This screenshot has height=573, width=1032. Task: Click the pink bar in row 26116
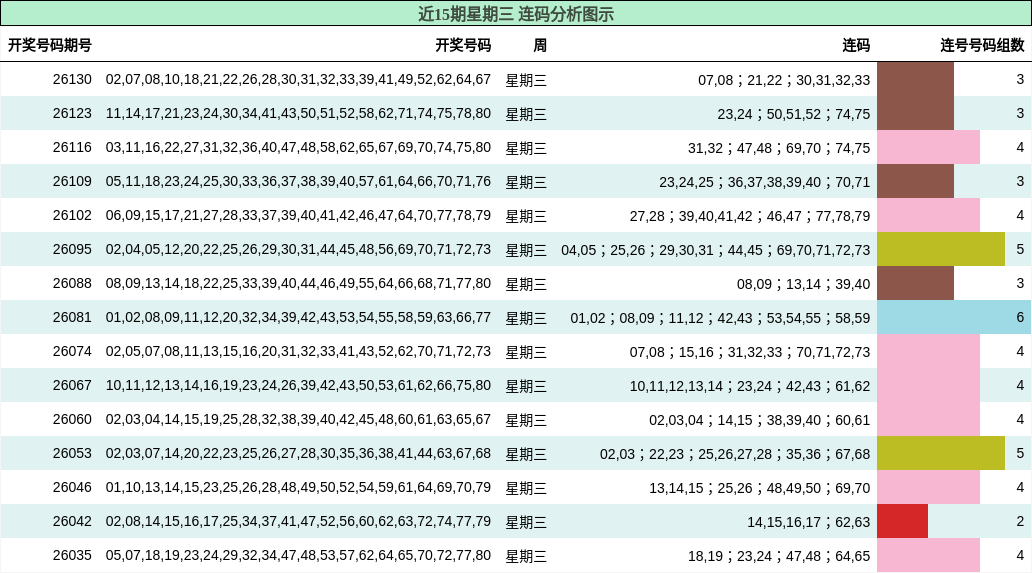tap(929, 147)
